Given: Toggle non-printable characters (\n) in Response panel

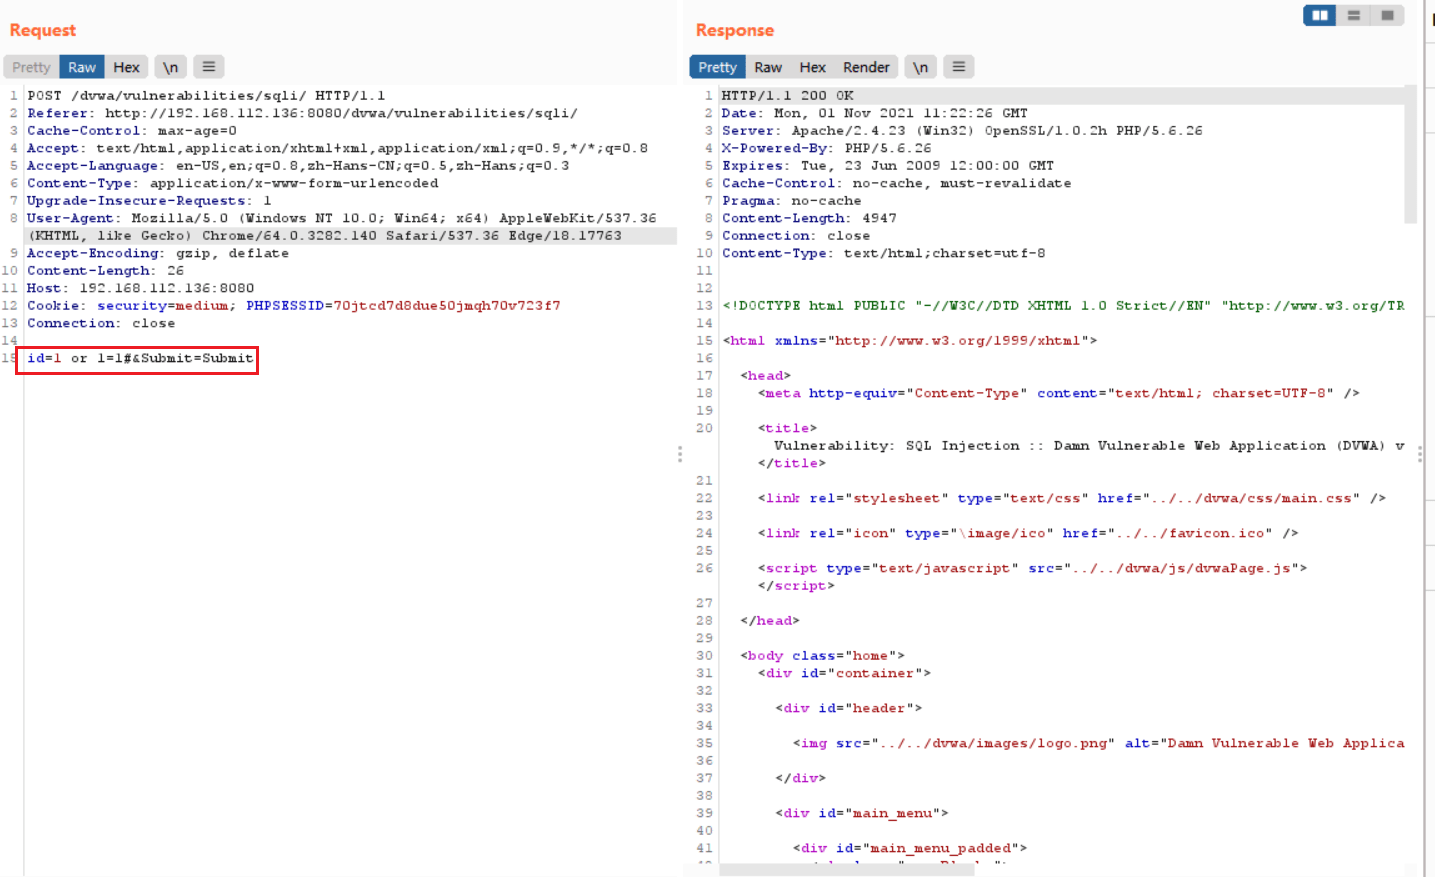Looking at the screenshot, I should (x=920, y=67).
